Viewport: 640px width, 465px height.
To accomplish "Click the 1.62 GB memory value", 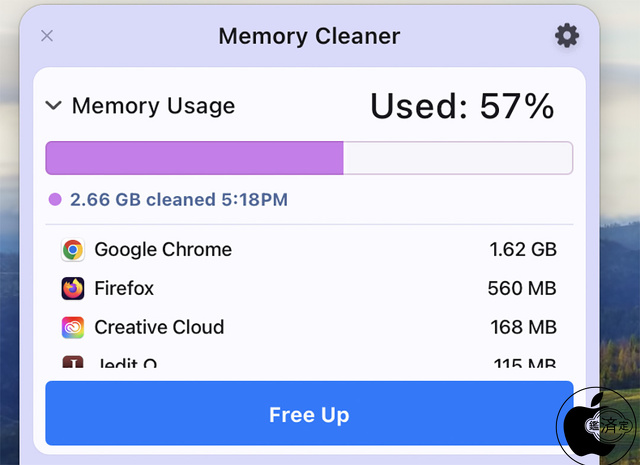I will click(x=523, y=250).
